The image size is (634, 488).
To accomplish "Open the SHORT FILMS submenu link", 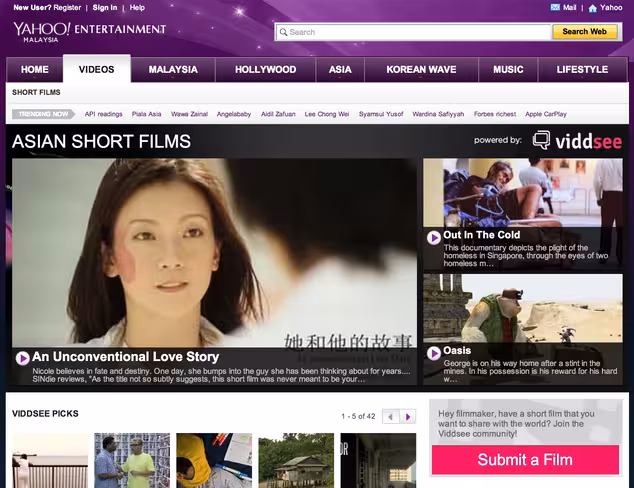I will click(36, 93).
